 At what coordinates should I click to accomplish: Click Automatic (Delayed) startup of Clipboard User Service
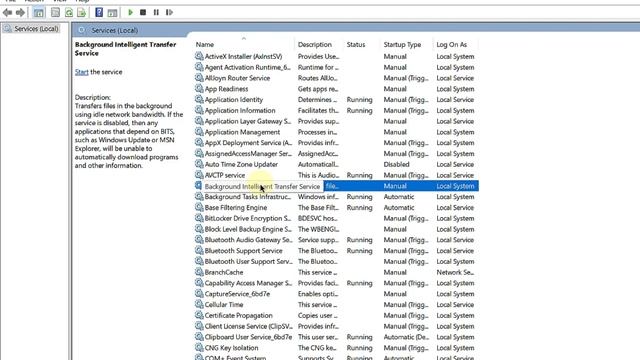pos(406,337)
